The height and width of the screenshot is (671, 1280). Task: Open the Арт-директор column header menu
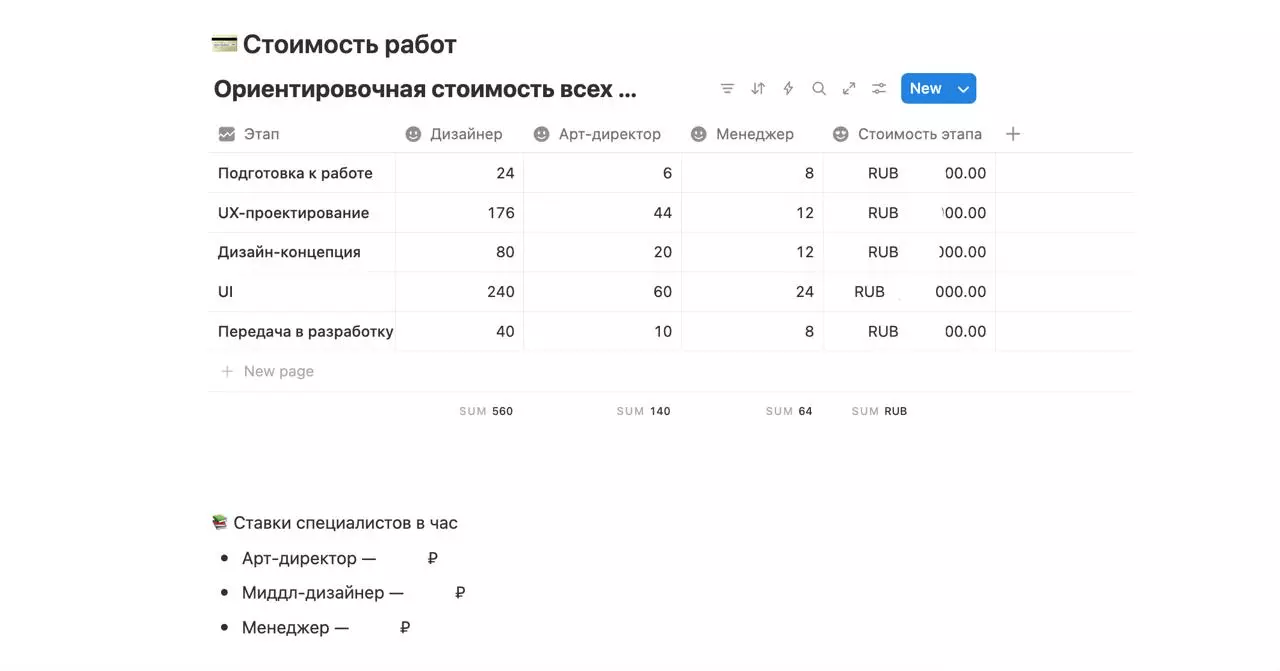603,134
